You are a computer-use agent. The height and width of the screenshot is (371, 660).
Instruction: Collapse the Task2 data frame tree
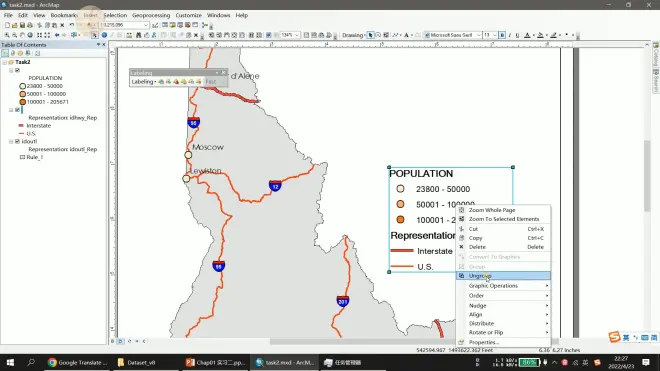(5, 62)
